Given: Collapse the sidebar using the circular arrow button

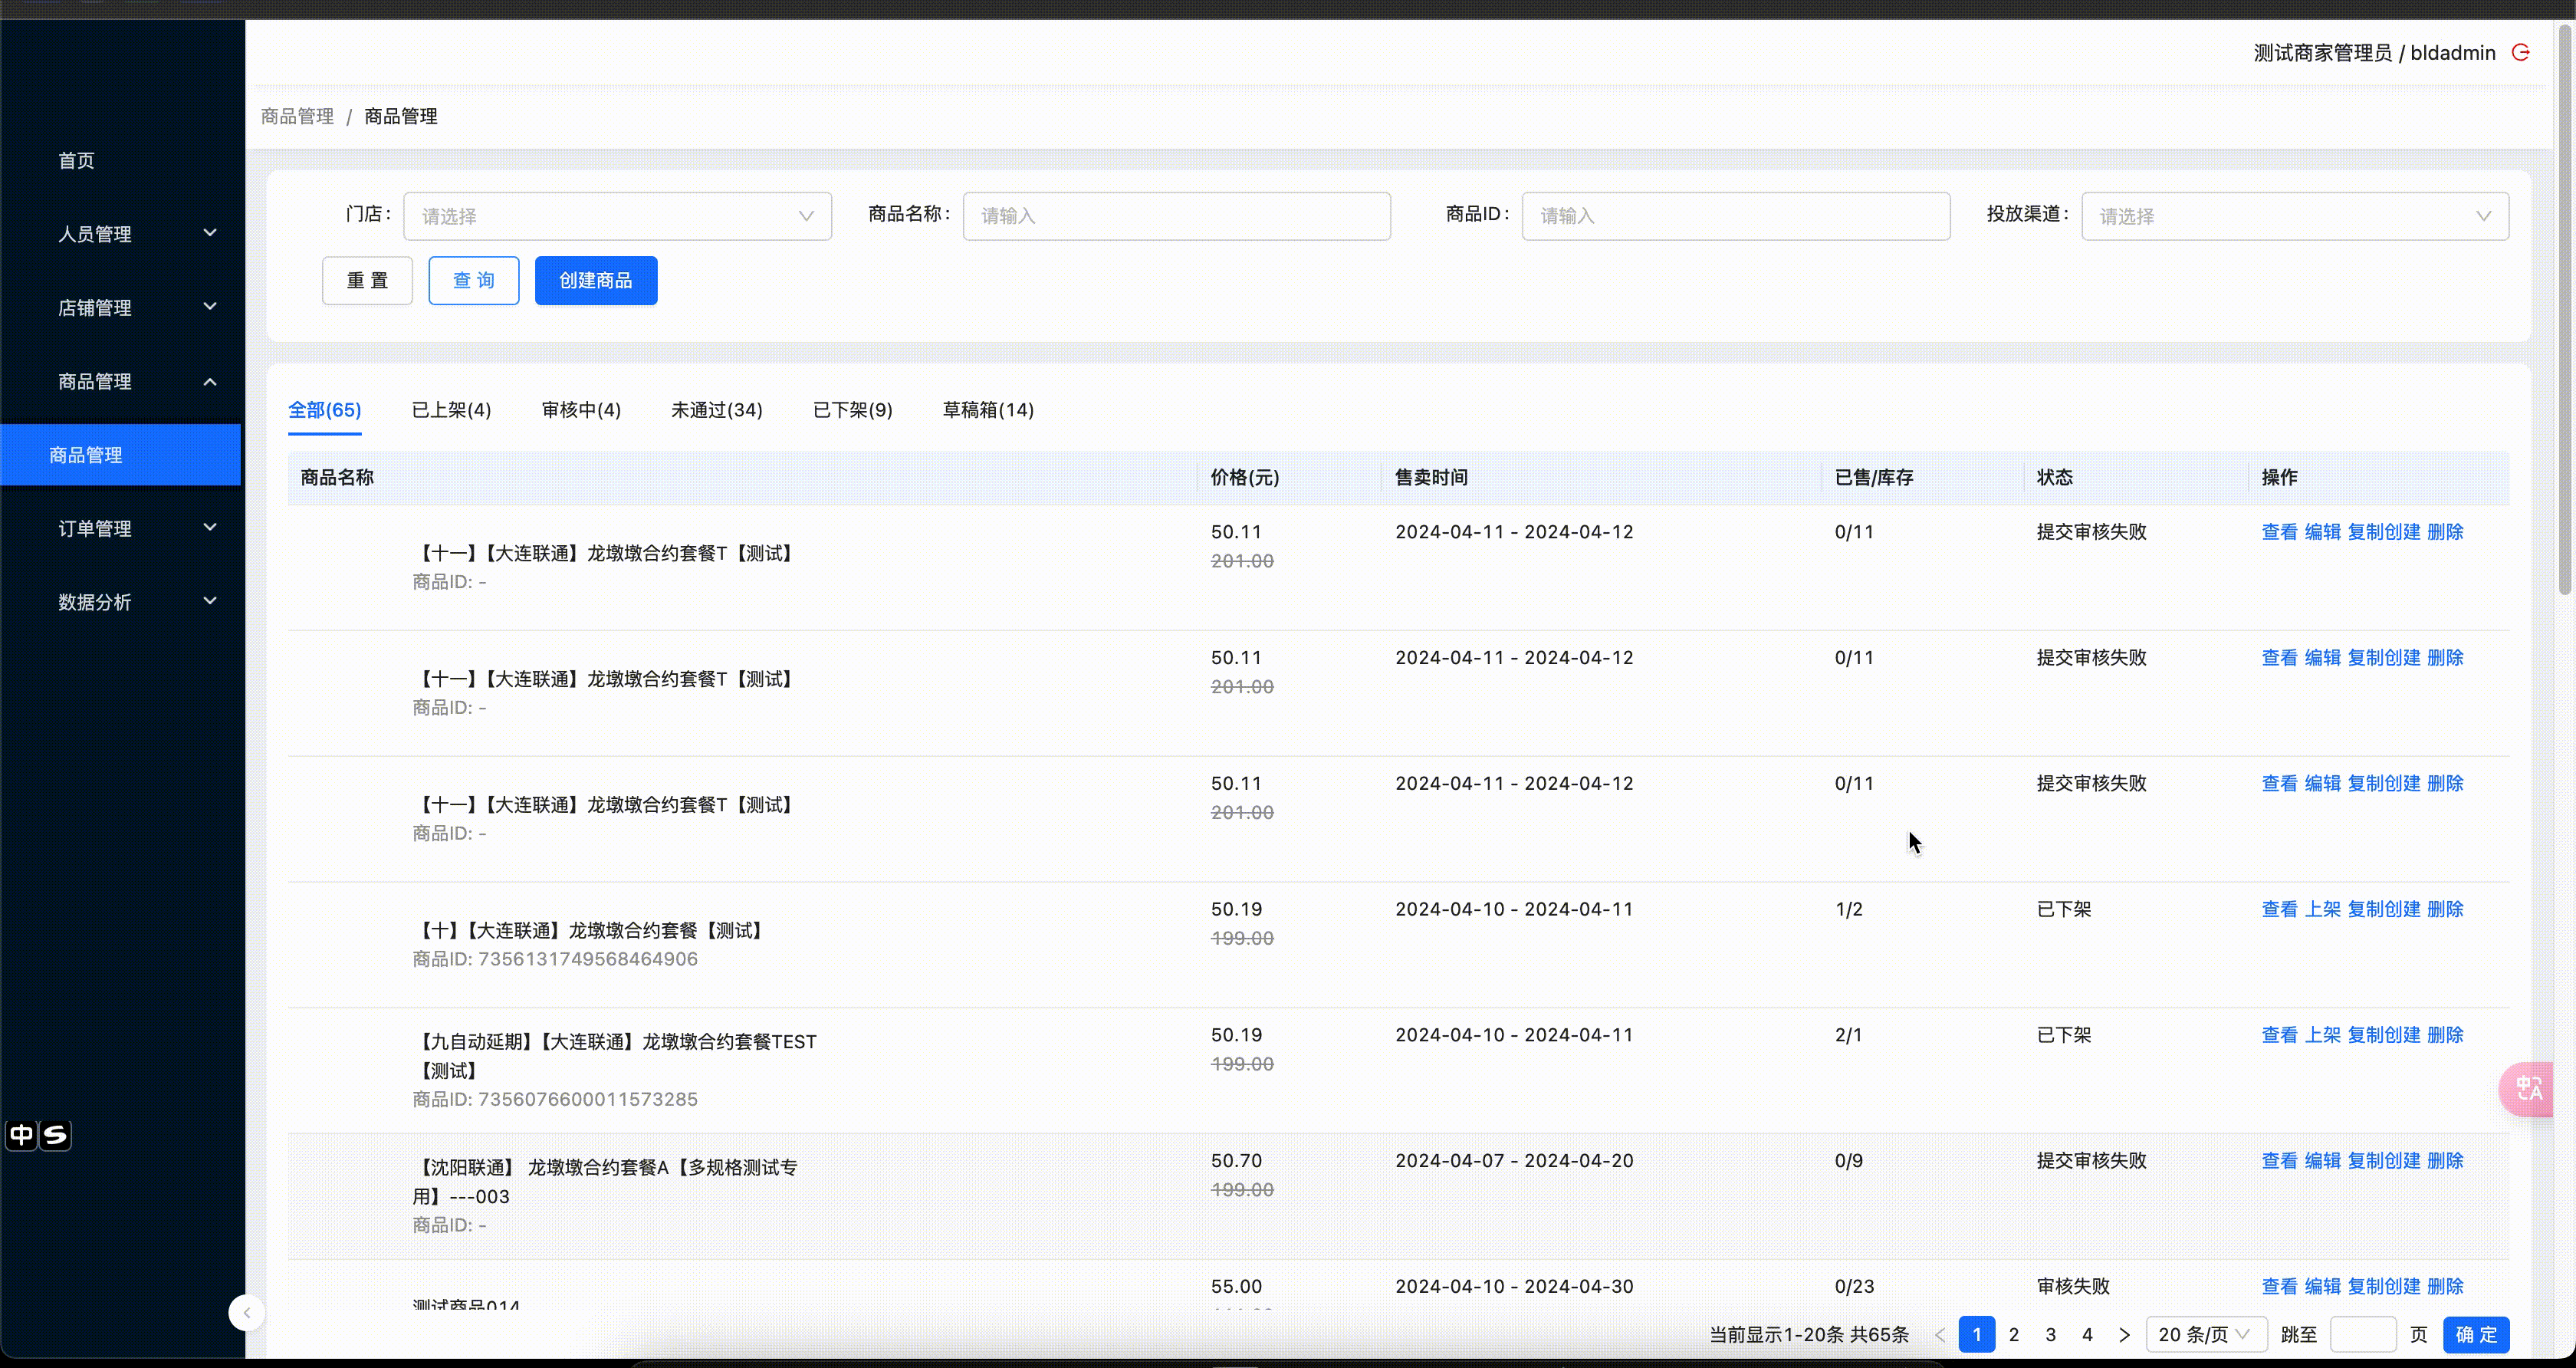Looking at the screenshot, I should click(x=246, y=1312).
